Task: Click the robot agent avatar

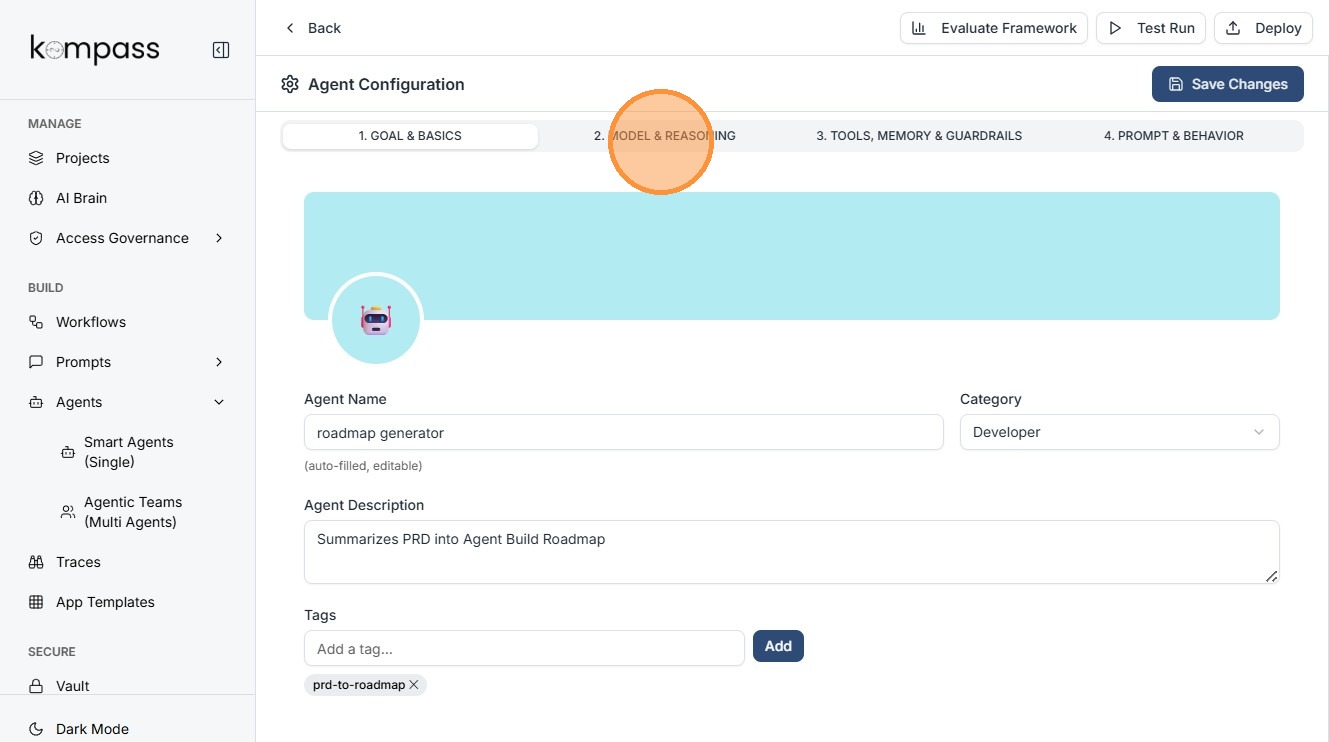Action: click(x=376, y=320)
